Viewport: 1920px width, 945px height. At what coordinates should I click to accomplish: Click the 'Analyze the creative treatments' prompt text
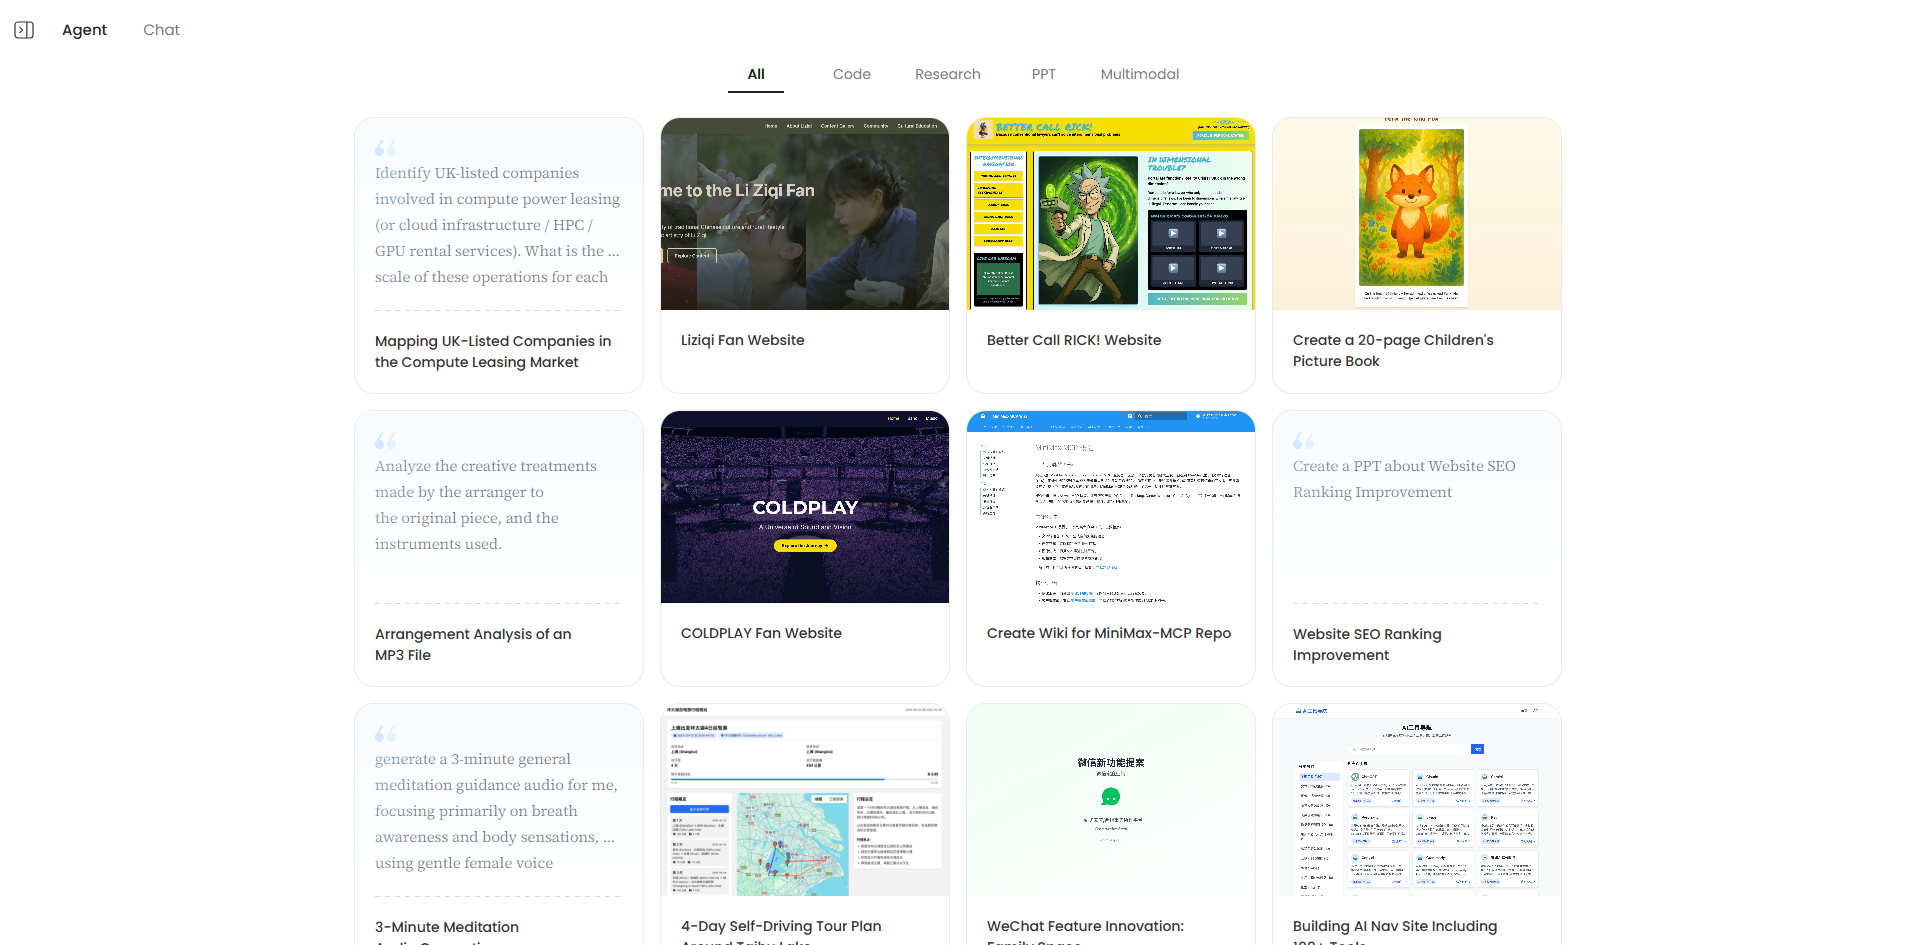pyautogui.click(x=486, y=505)
